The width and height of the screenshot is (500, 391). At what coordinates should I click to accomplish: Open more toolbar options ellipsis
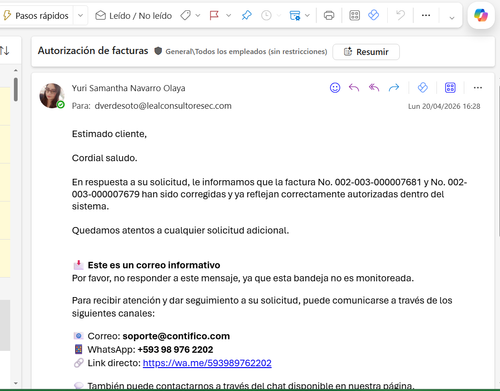(426, 15)
